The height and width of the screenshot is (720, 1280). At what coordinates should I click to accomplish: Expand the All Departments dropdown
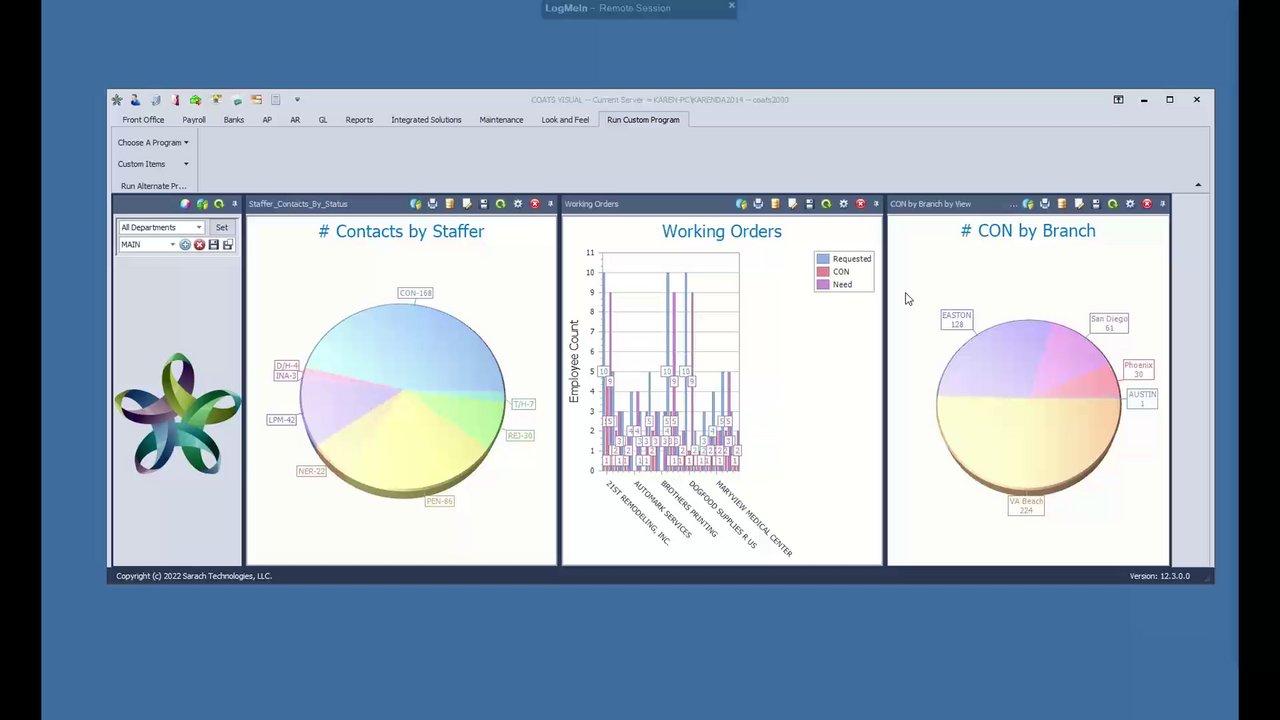pyautogui.click(x=161, y=227)
